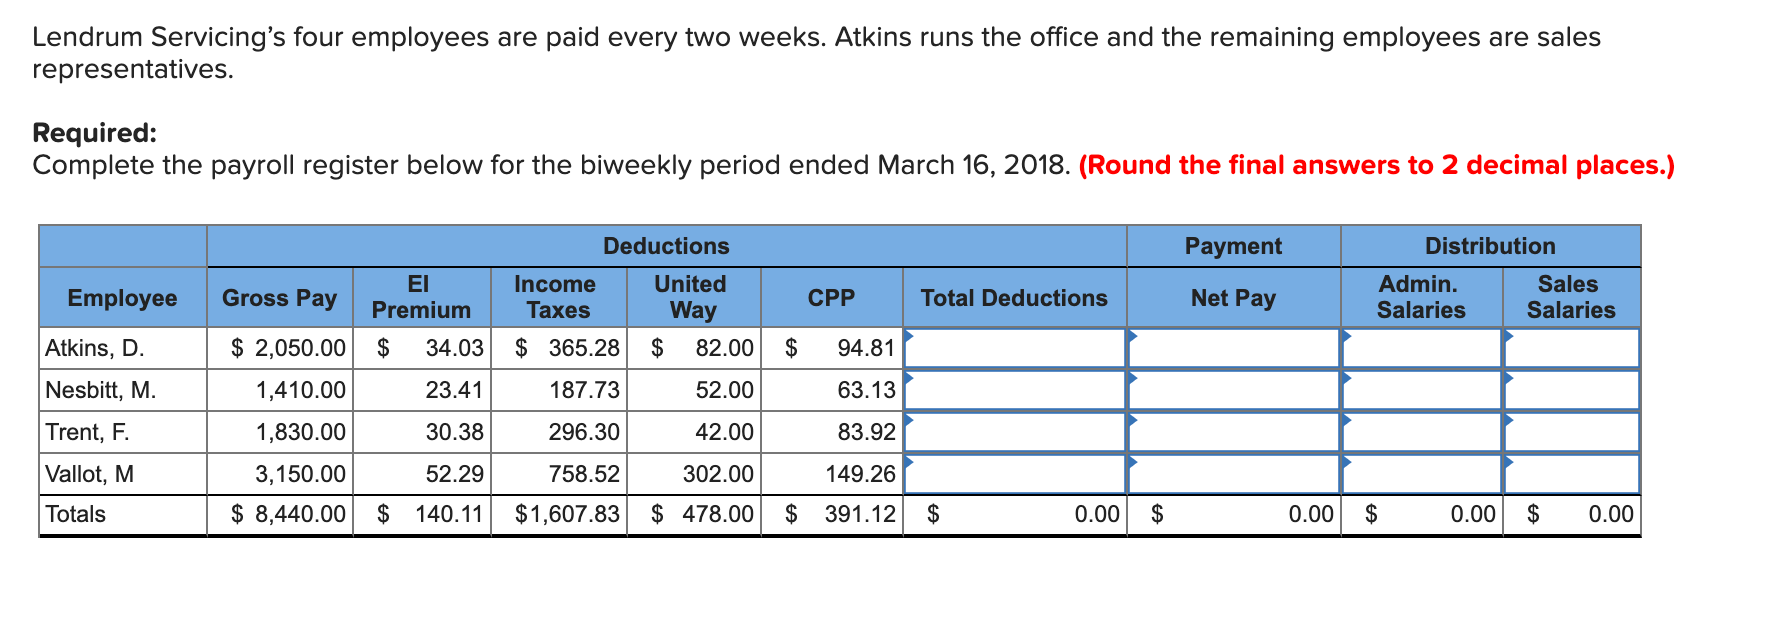Click Nesbitt Sales Salaries input field
Screen dimensions: 1784x642
coord(1572,390)
